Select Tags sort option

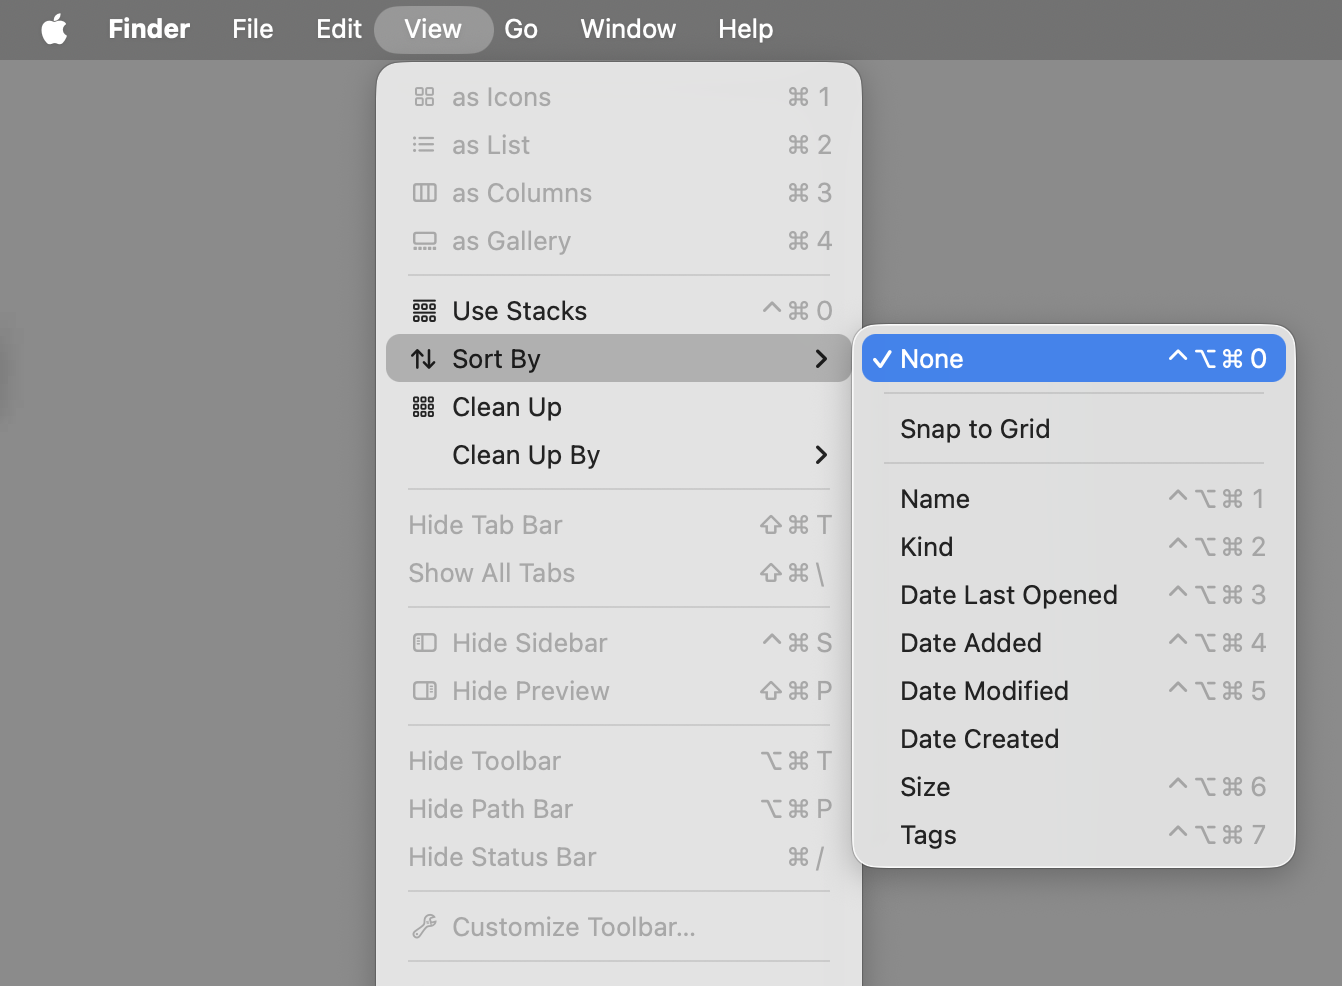(928, 835)
